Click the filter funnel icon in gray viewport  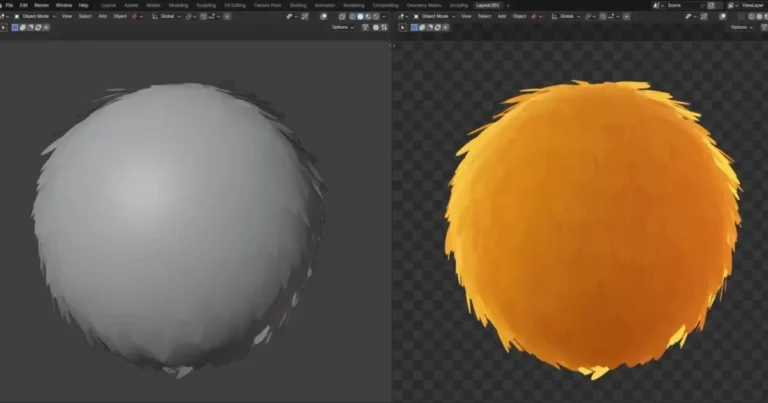point(365,27)
